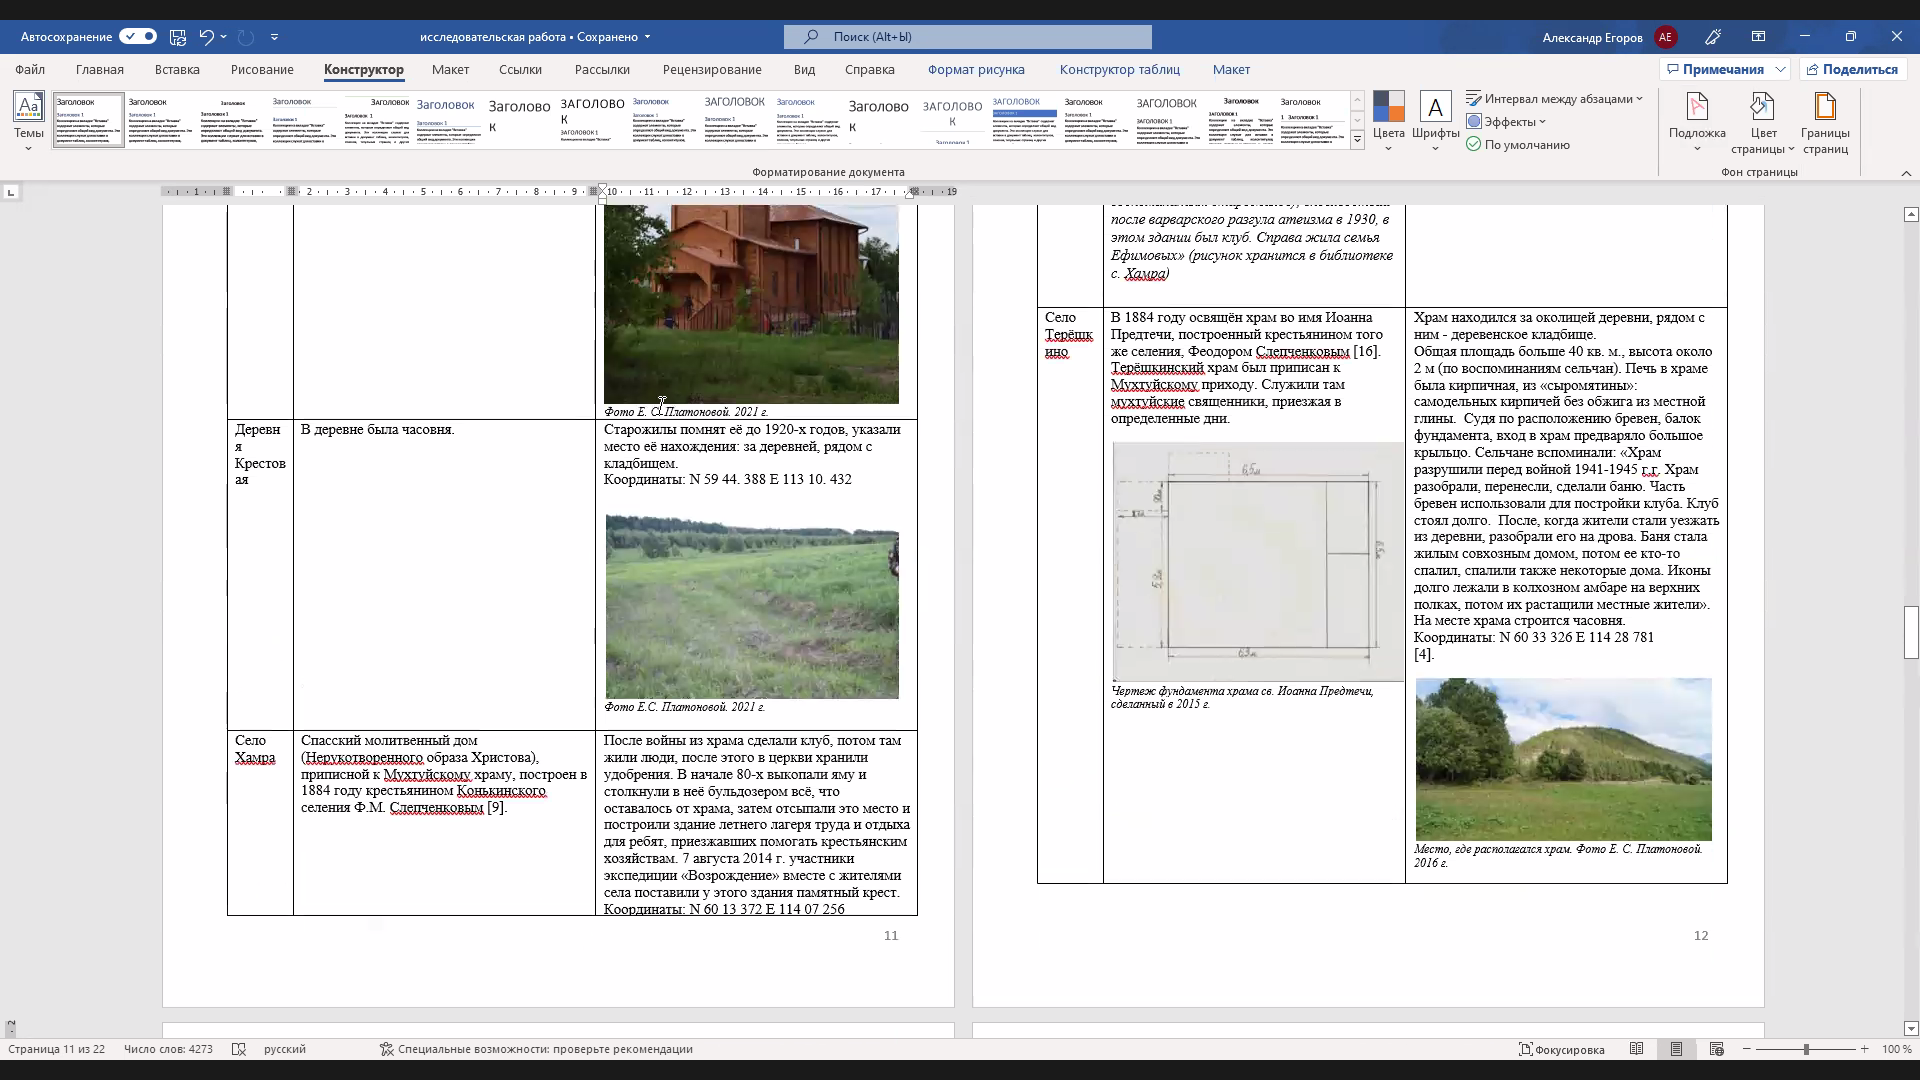
Task: Click the Watermark (Подложка) icon
Action: 1697,107
